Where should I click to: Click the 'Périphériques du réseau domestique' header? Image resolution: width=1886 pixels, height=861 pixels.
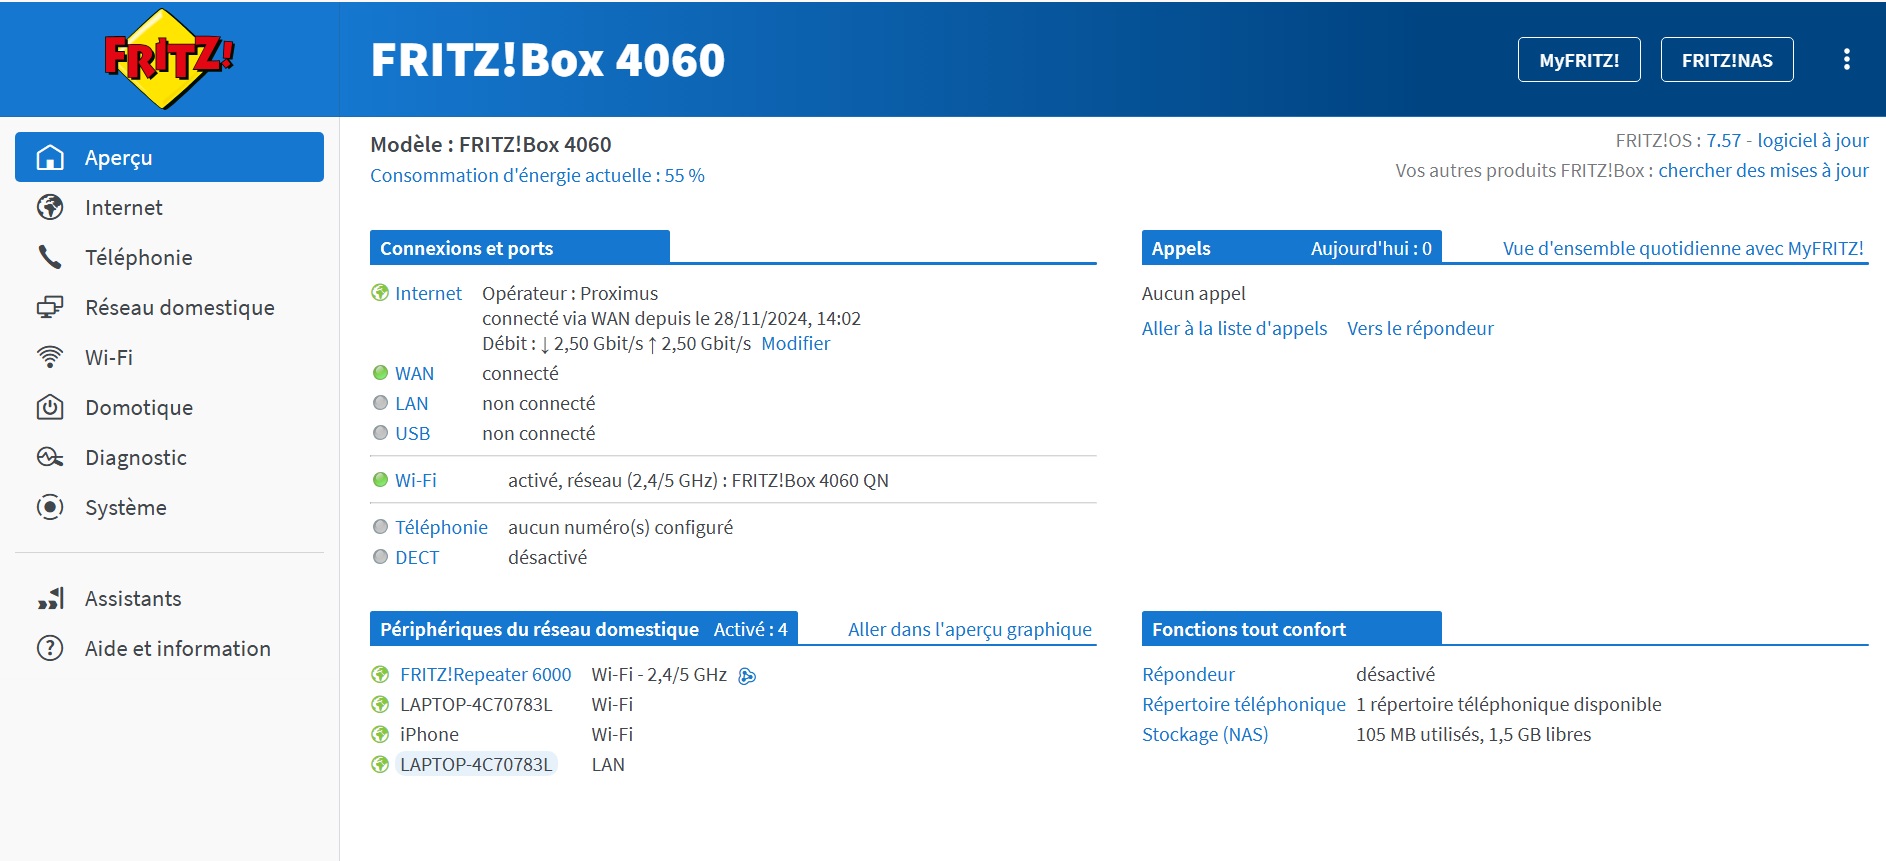click(x=584, y=629)
